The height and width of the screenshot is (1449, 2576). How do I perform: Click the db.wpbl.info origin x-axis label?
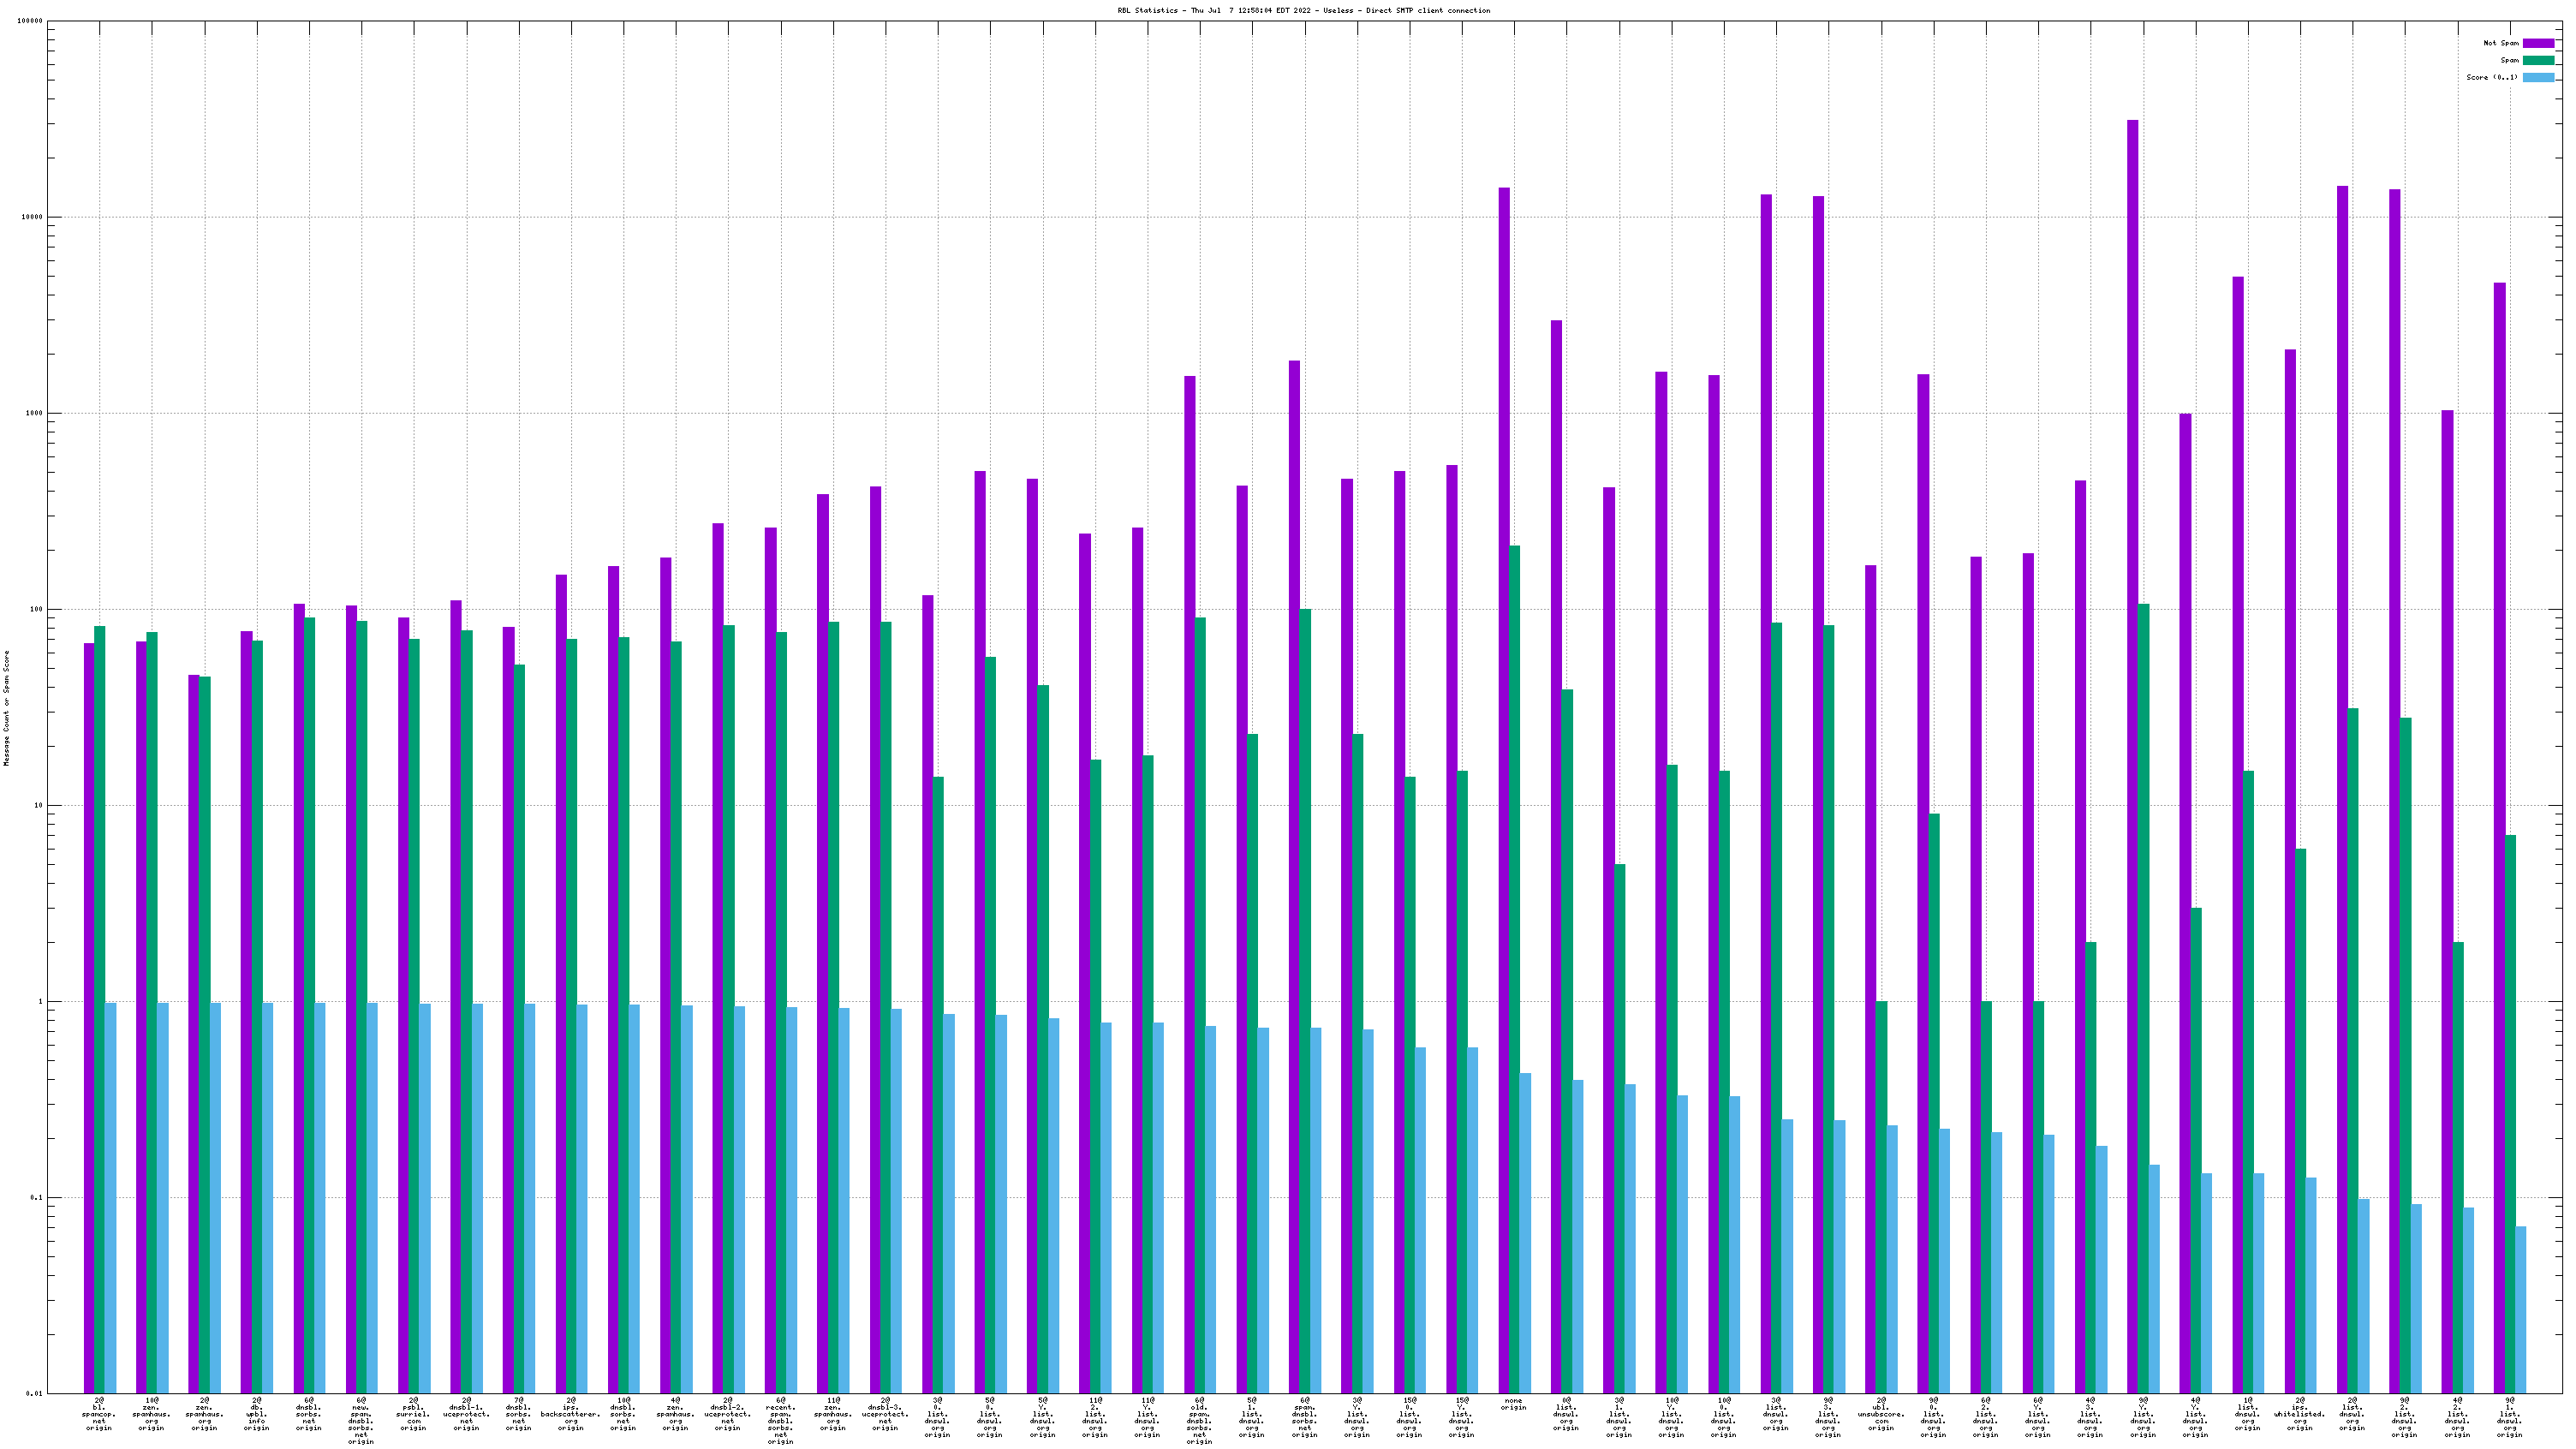click(x=256, y=1414)
